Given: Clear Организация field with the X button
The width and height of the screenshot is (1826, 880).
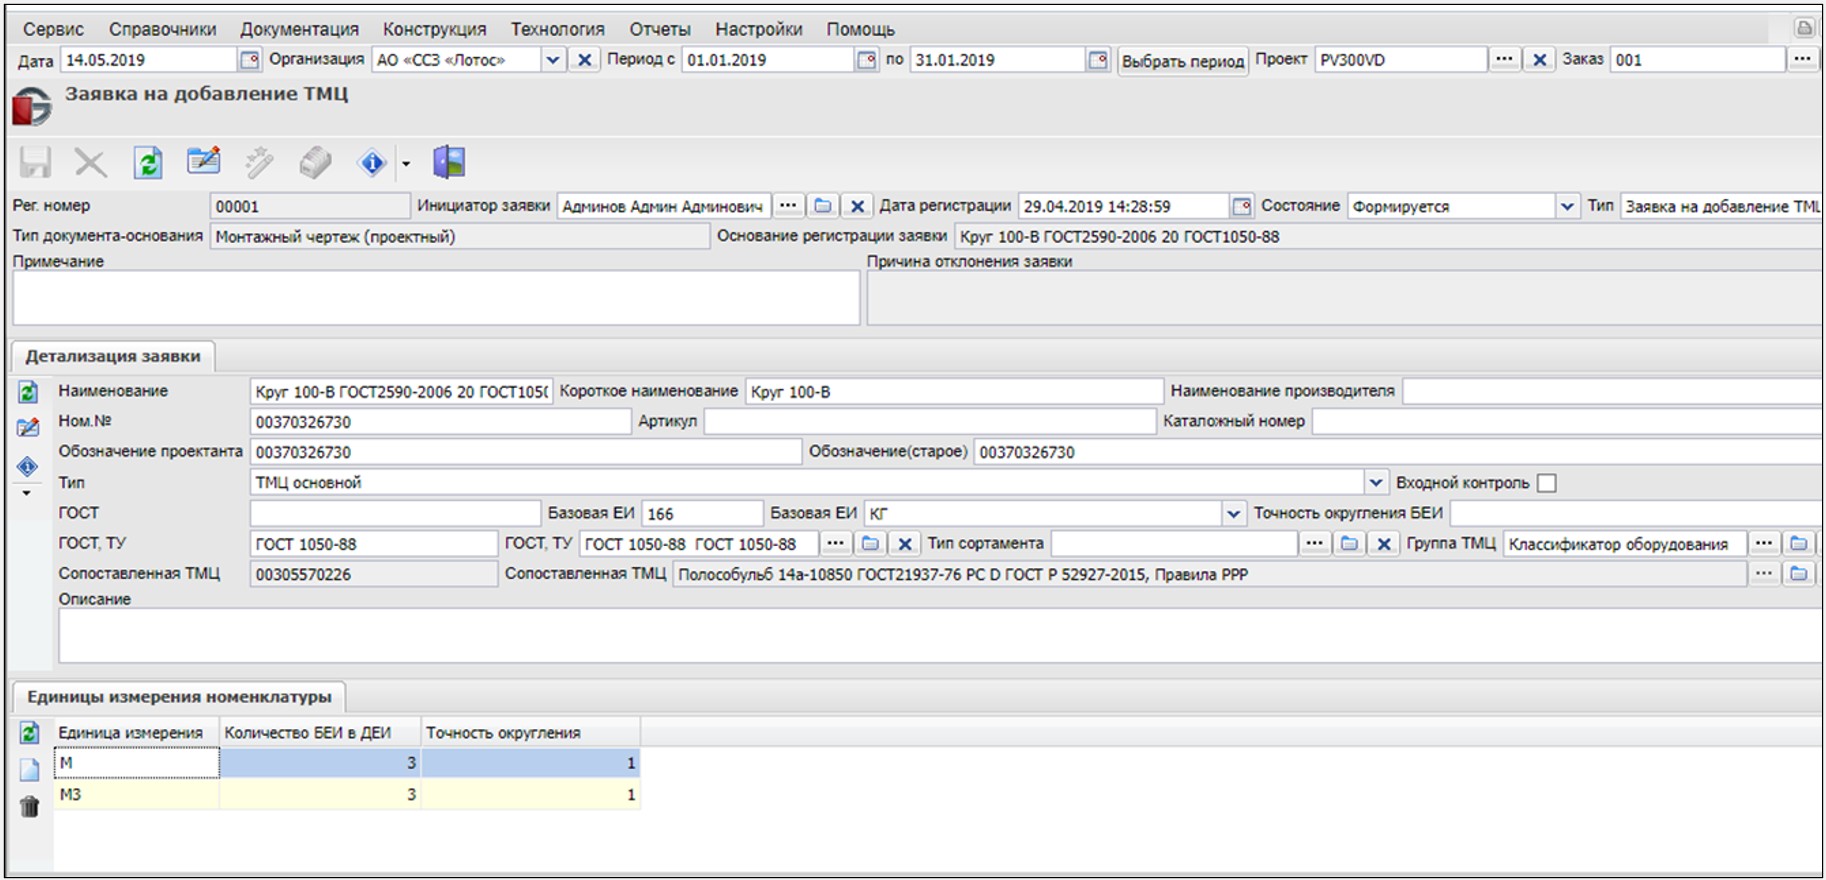Looking at the screenshot, I should (x=585, y=60).
